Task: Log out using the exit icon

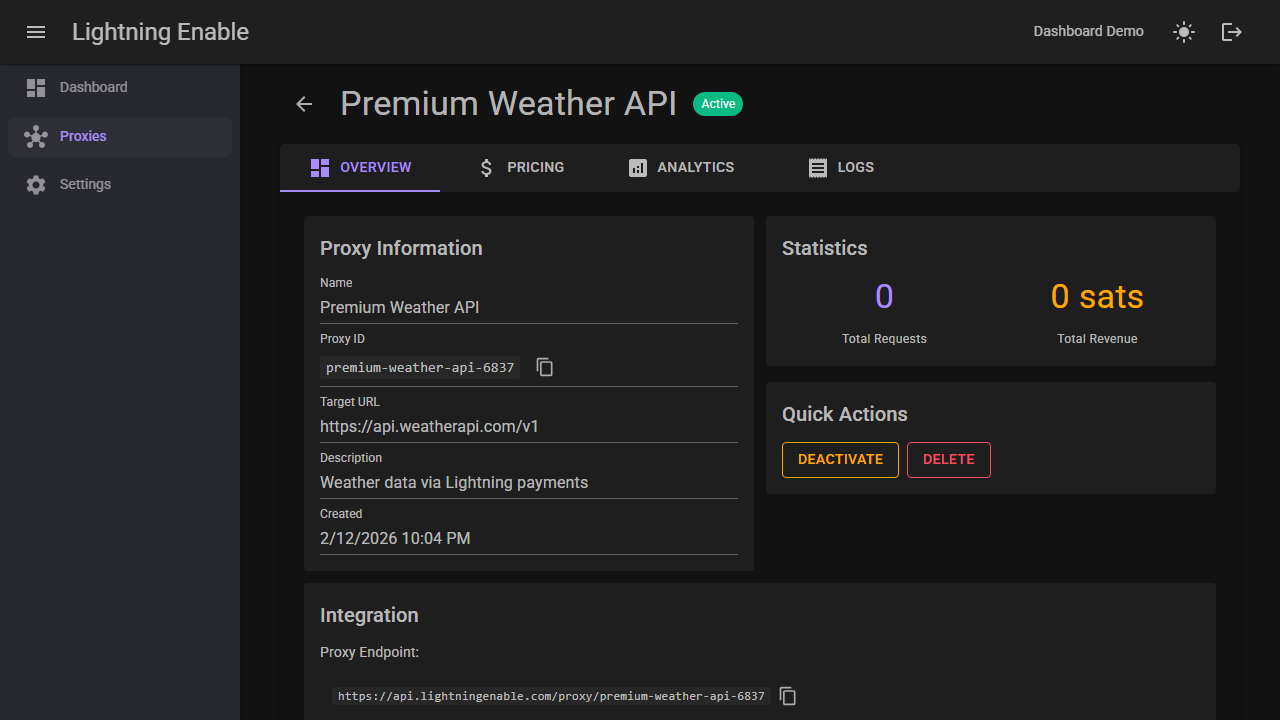Action: click(1231, 32)
